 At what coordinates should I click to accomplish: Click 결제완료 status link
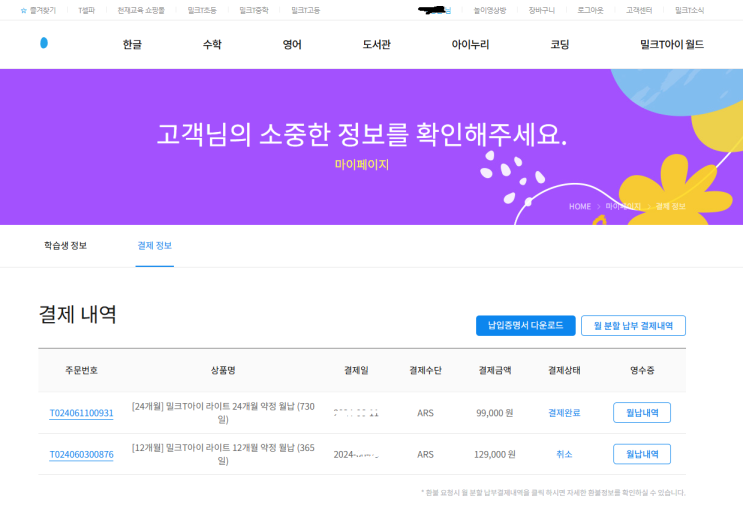pos(564,413)
